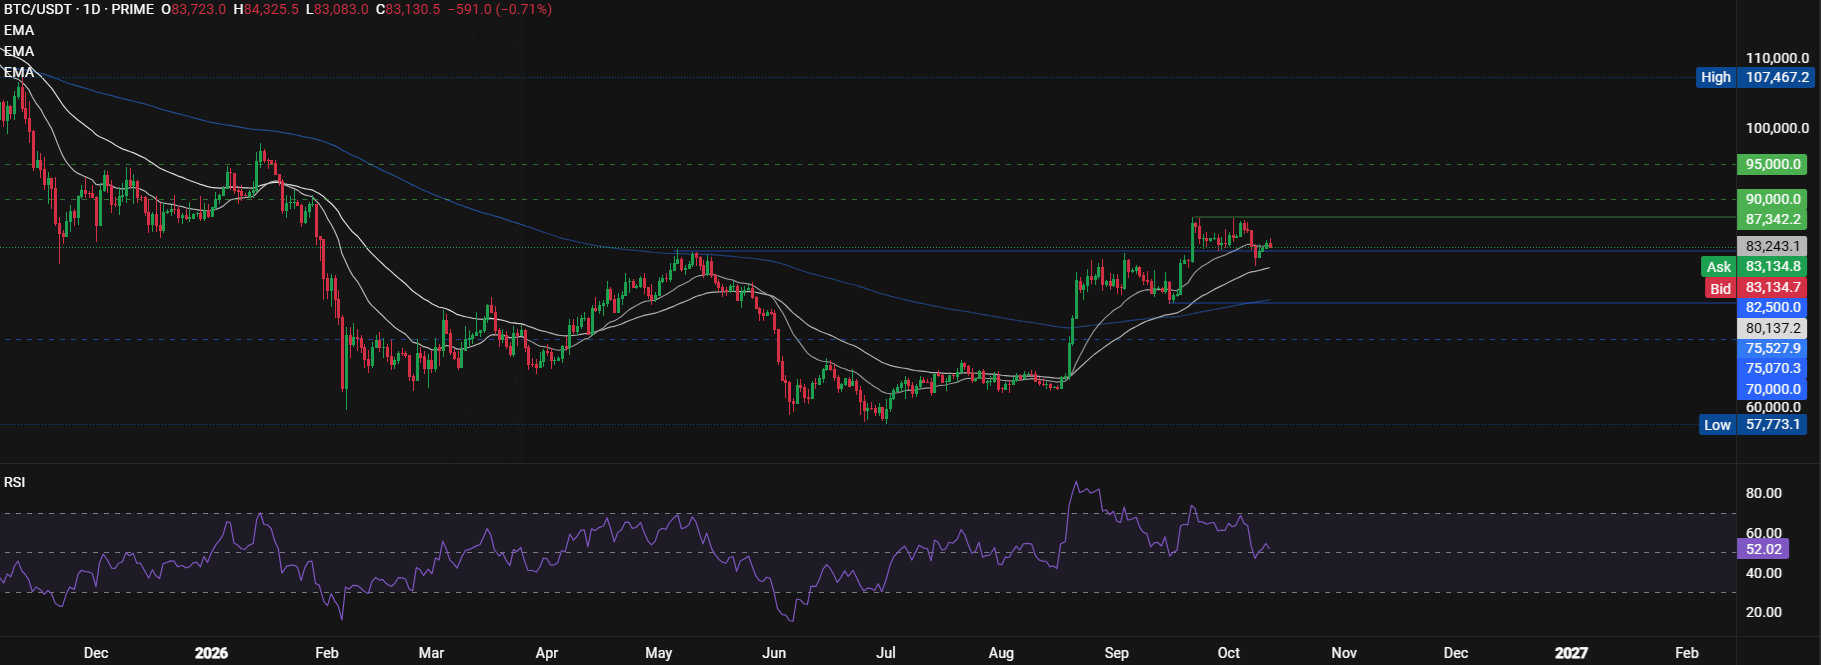The width and height of the screenshot is (1821, 665).
Task: Click the blue Low tag
Action: pos(1717,425)
